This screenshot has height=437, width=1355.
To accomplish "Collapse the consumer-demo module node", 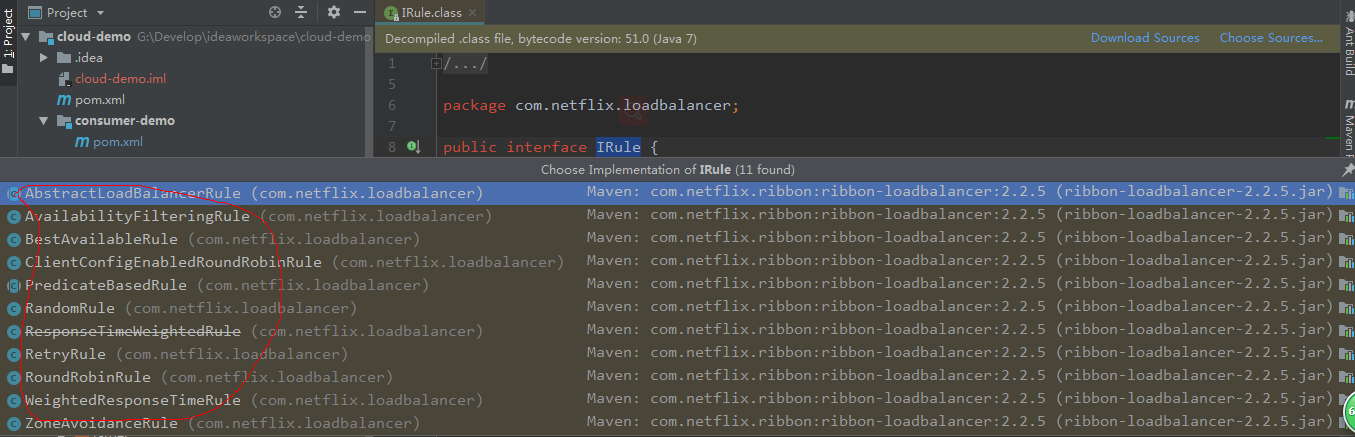I will [44, 121].
